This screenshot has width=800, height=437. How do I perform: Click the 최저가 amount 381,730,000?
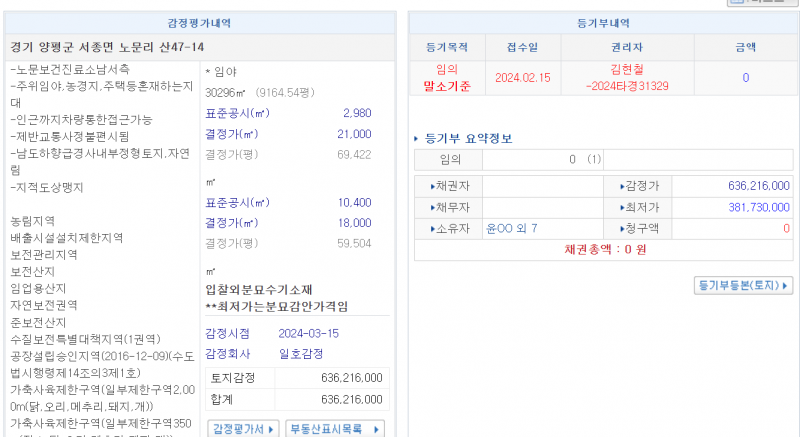coord(745,207)
